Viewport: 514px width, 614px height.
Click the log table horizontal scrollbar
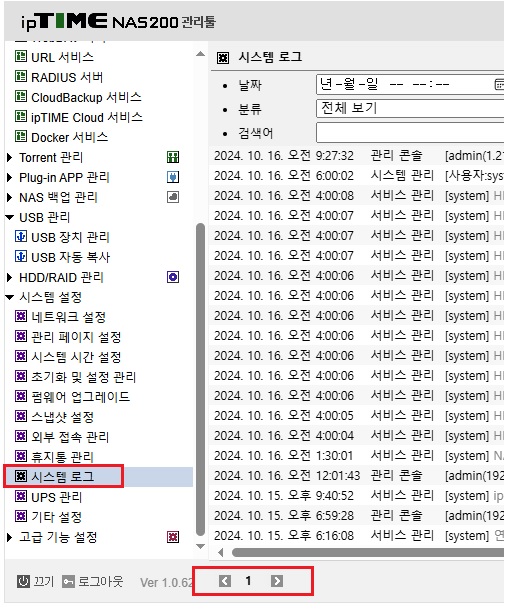tap(368, 553)
